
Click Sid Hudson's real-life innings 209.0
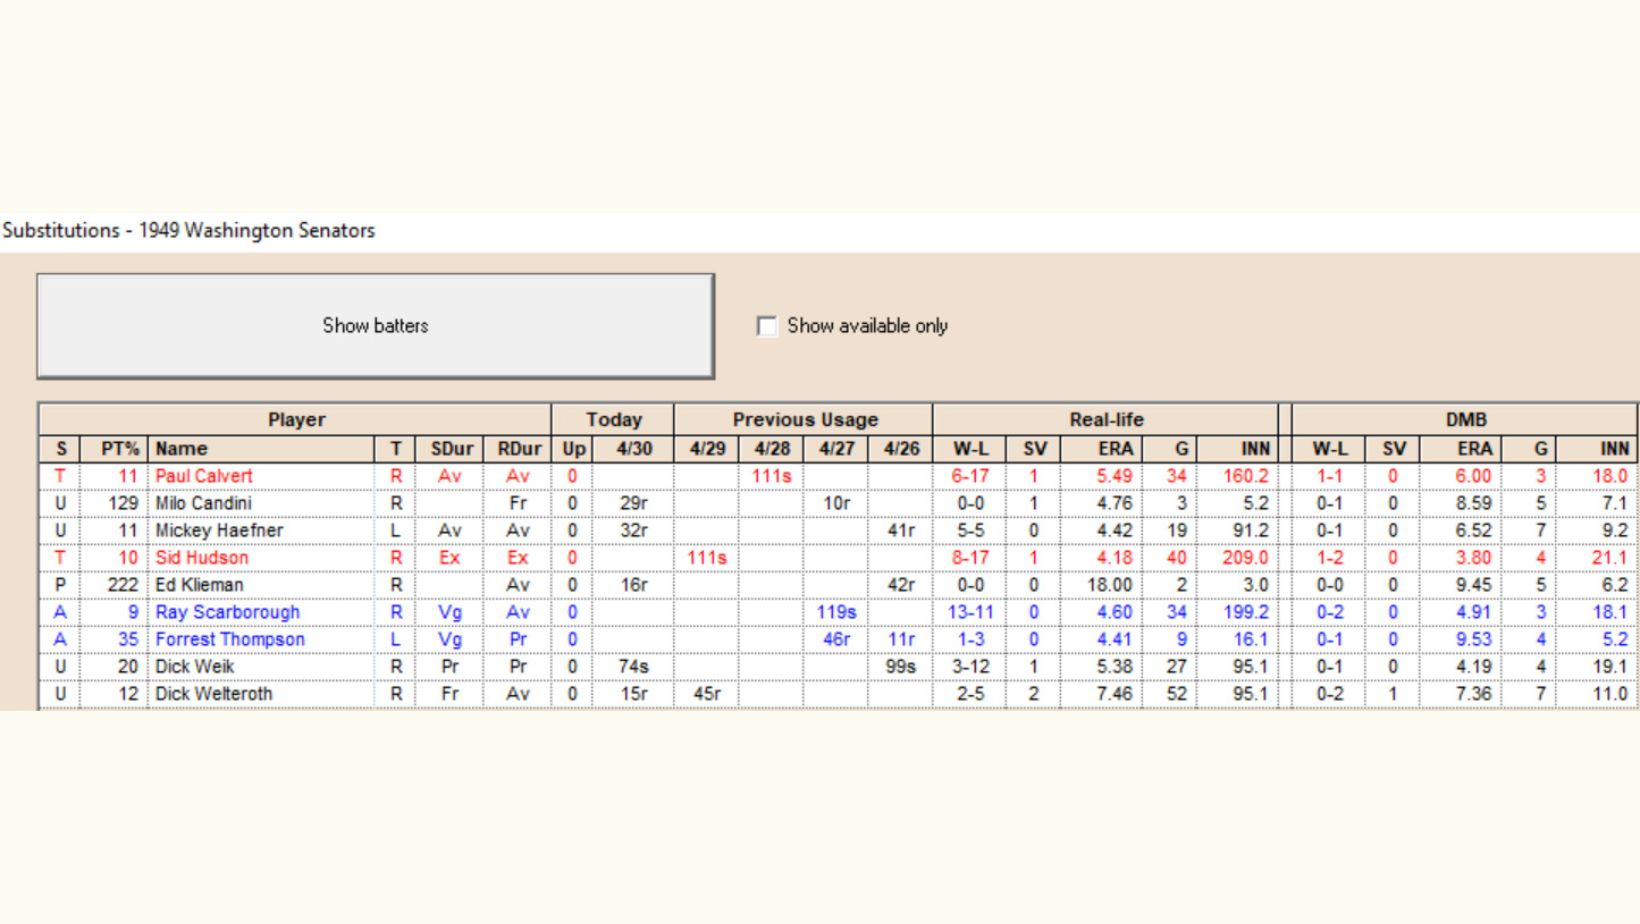tap(1245, 557)
